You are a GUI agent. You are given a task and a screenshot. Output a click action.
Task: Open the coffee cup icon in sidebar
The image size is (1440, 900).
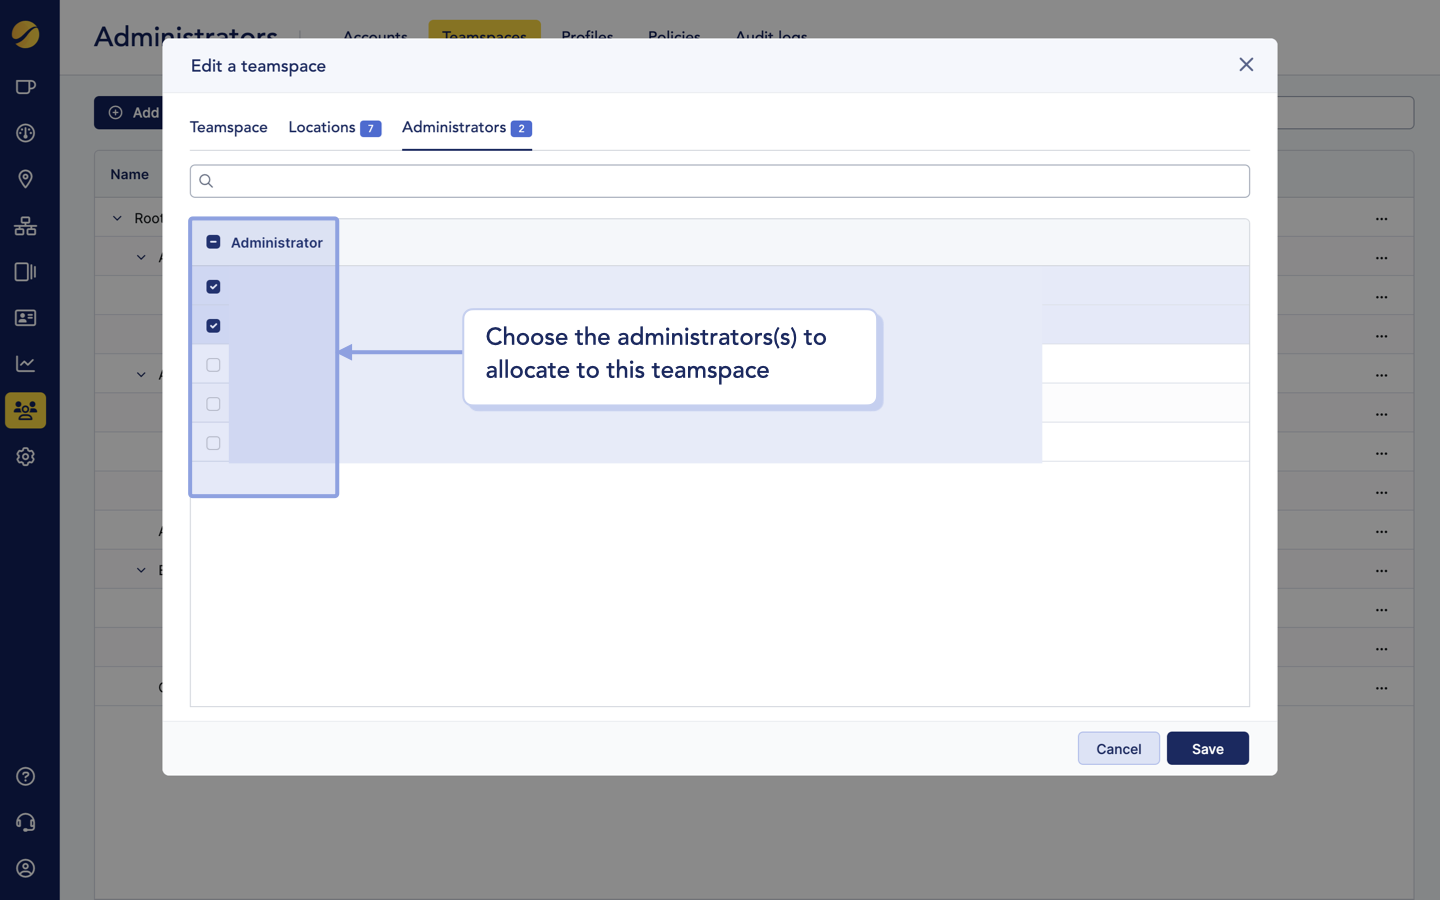25,87
